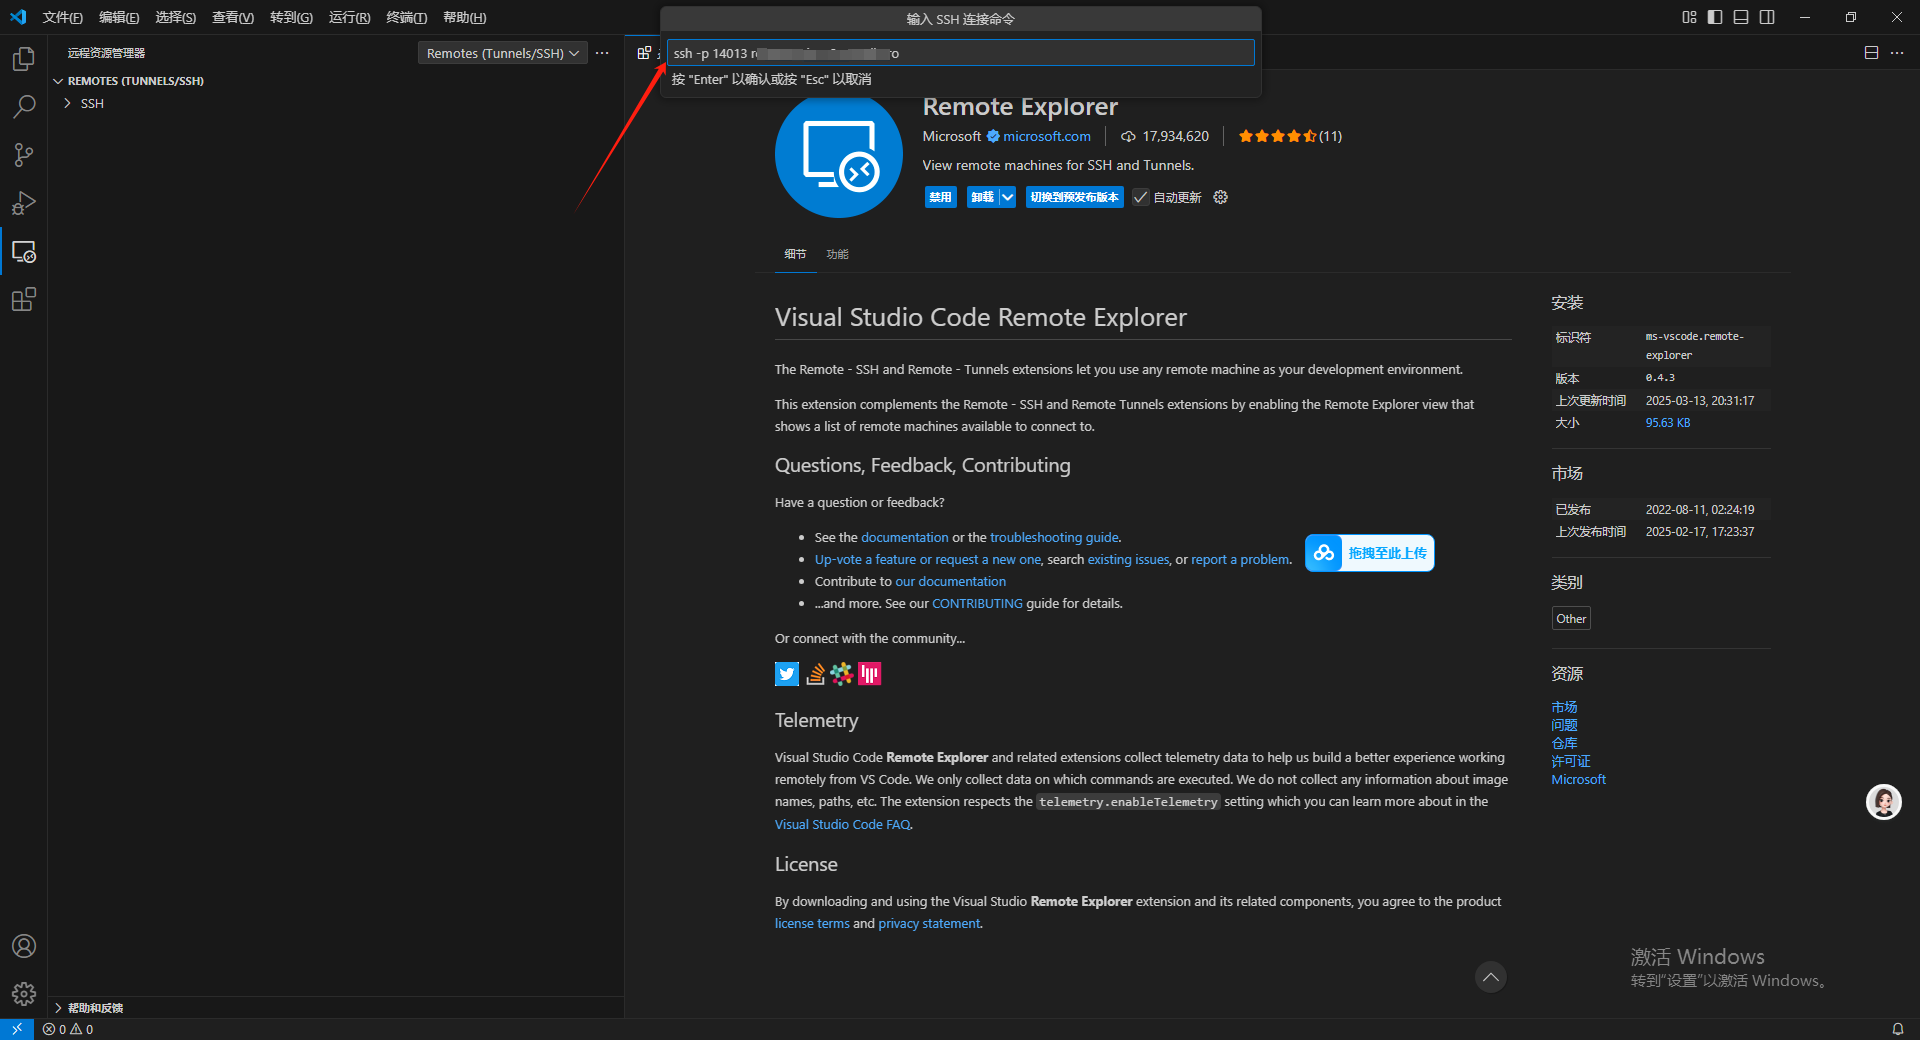Open the Visual Studio Code FAQ link

pyautogui.click(x=842, y=825)
